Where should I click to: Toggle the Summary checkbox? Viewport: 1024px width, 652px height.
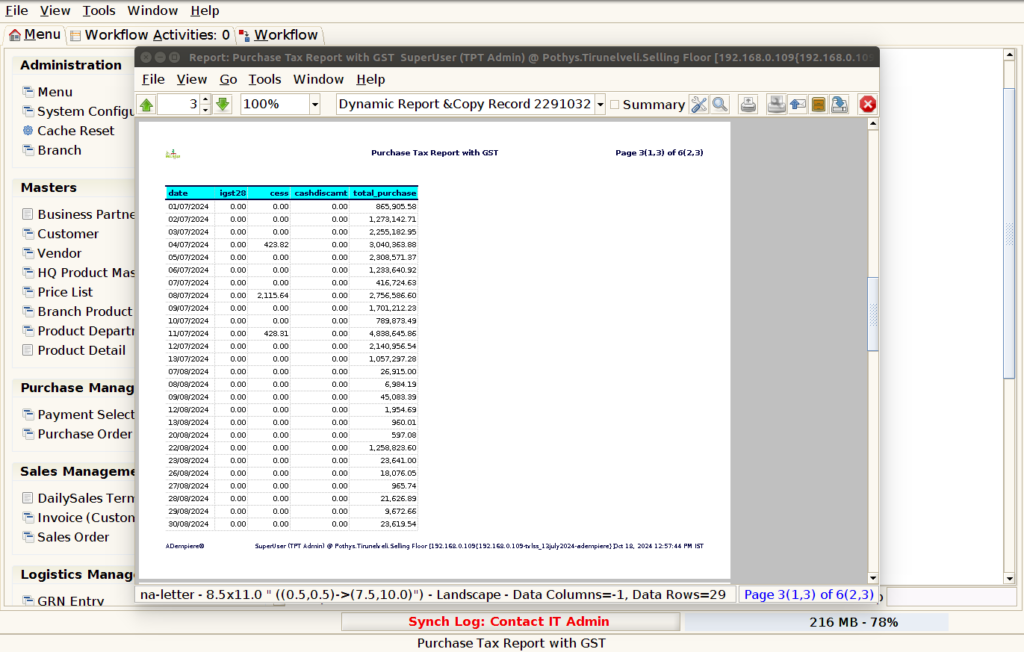coord(615,105)
